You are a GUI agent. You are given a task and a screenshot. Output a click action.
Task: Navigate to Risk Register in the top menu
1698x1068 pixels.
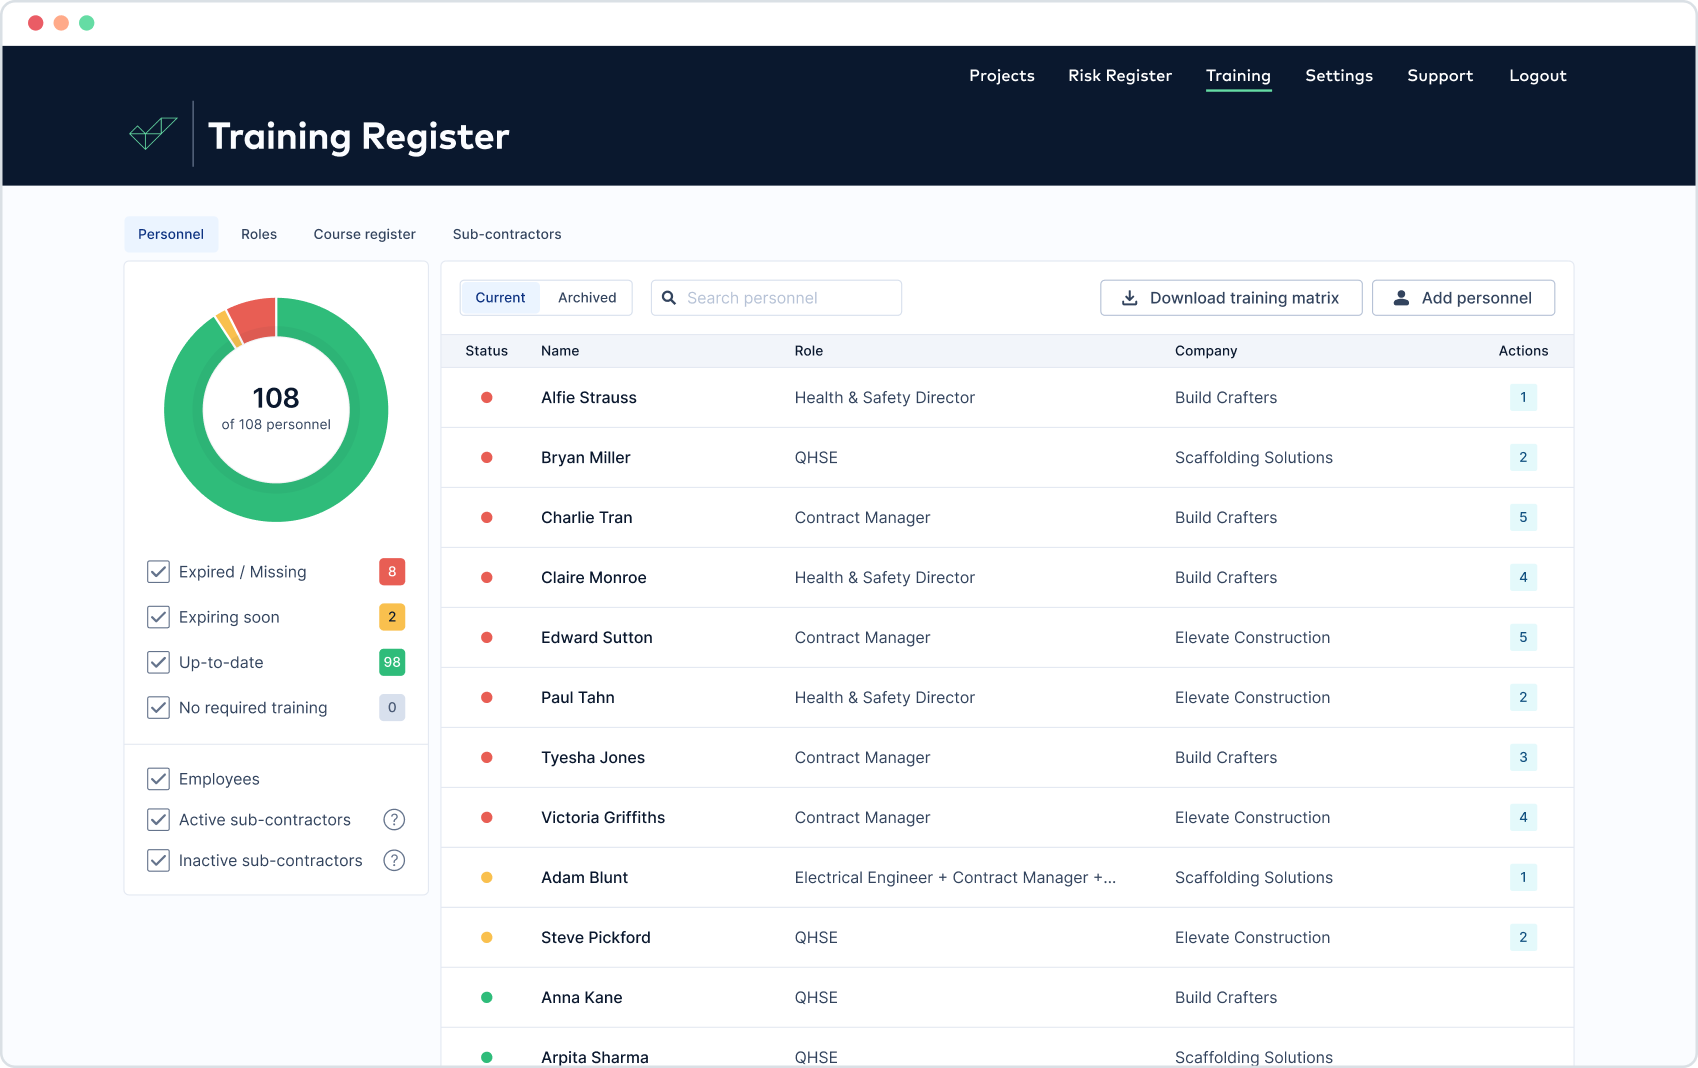[1119, 75]
